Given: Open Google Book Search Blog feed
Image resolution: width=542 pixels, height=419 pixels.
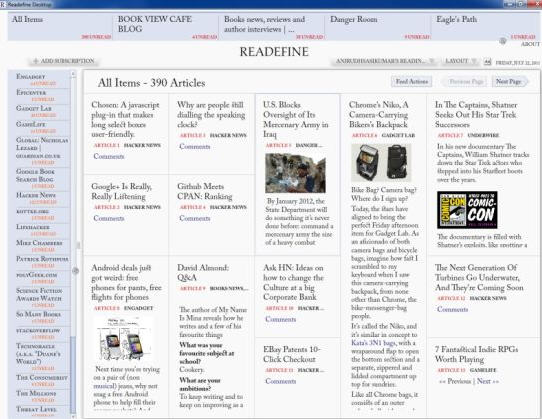Looking at the screenshot, I should 43,178.
